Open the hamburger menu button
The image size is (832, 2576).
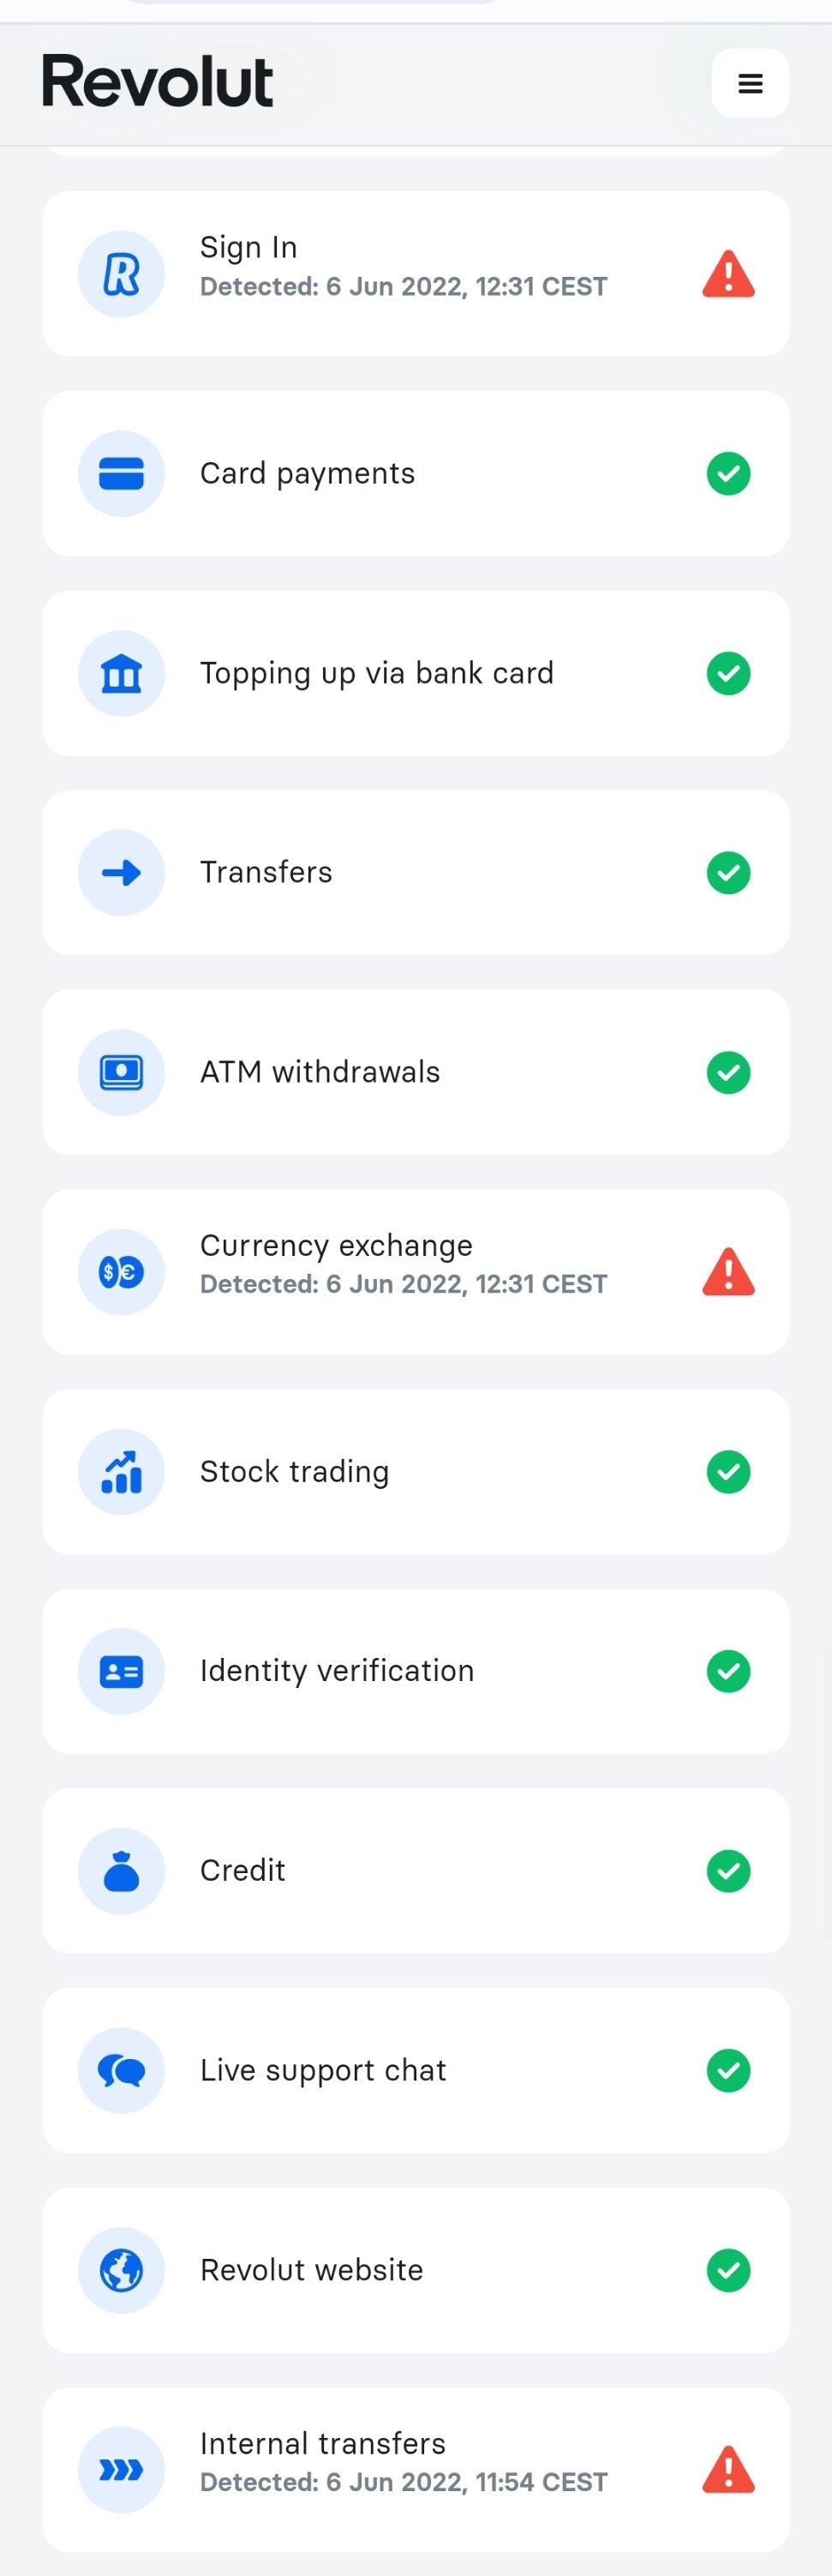[750, 83]
